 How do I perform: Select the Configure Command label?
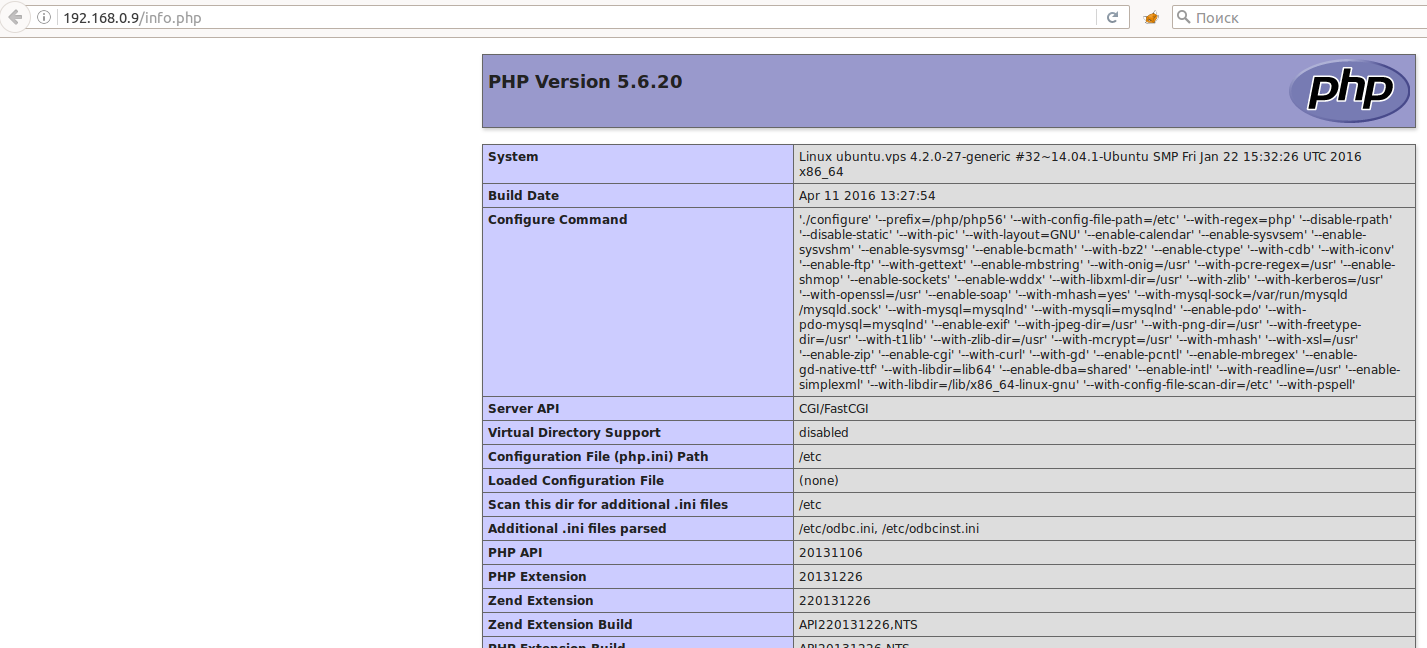tap(557, 220)
